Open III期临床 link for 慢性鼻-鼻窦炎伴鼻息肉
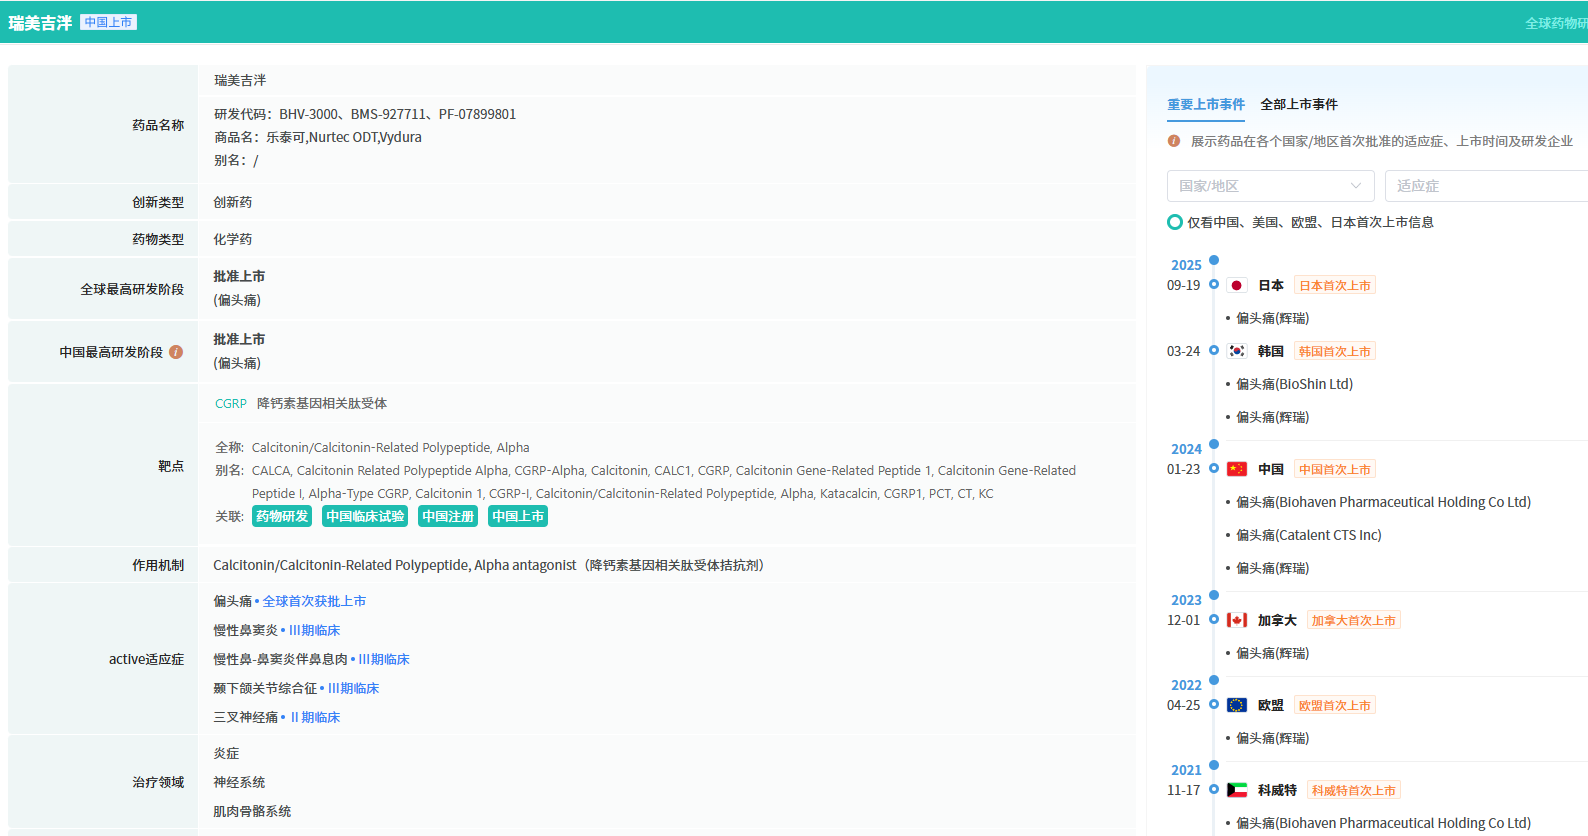1588x836 pixels. pos(384,659)
